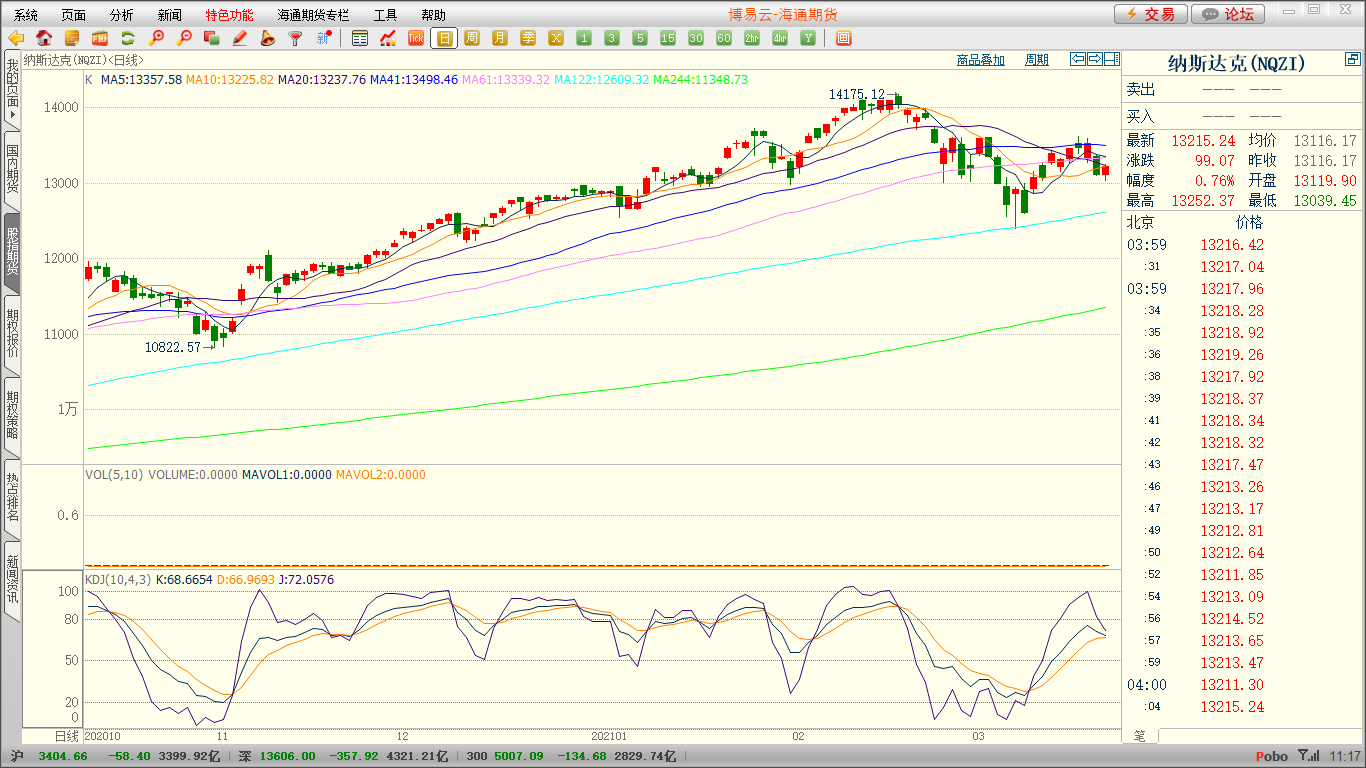Click signal strength icon in status bar
This screenshot has height=768, width=1366.
pyautogui.click(x=1308, y=757)
